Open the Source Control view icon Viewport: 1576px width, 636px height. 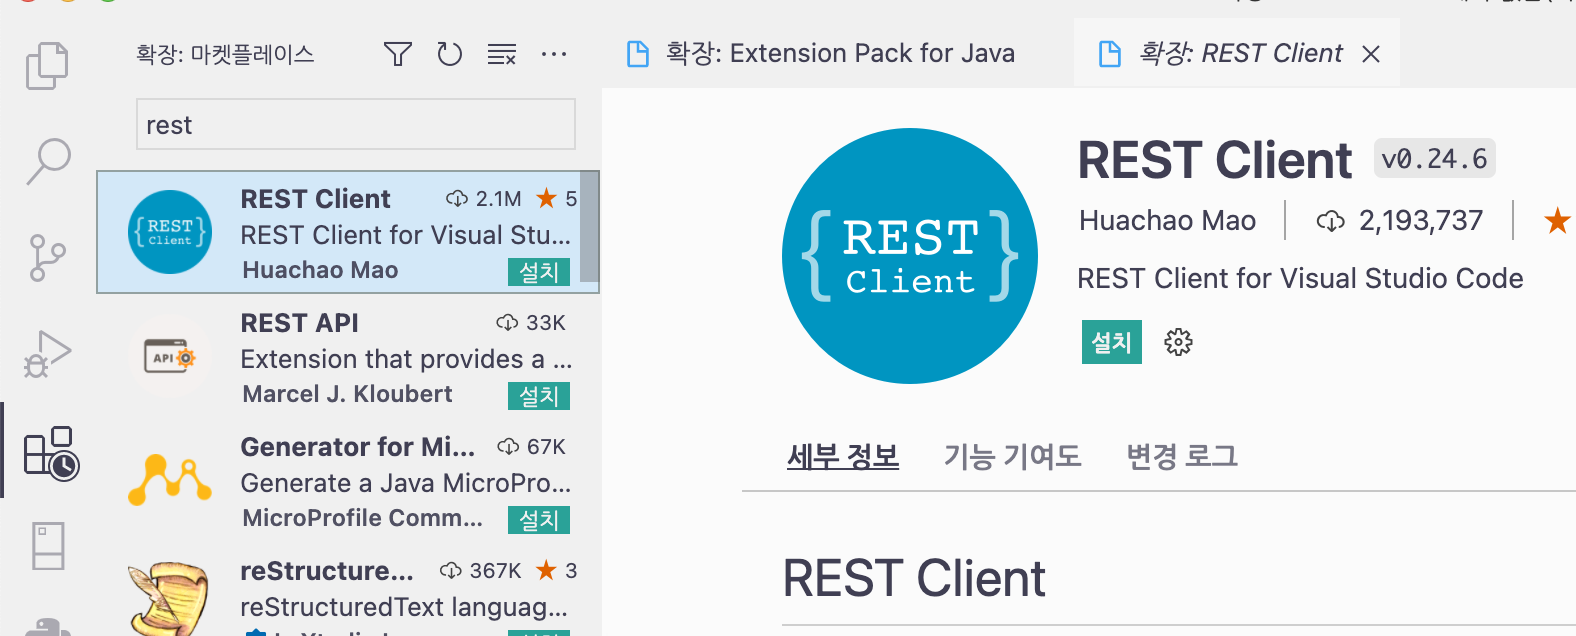pyautogui.click(x=47, y=258)
